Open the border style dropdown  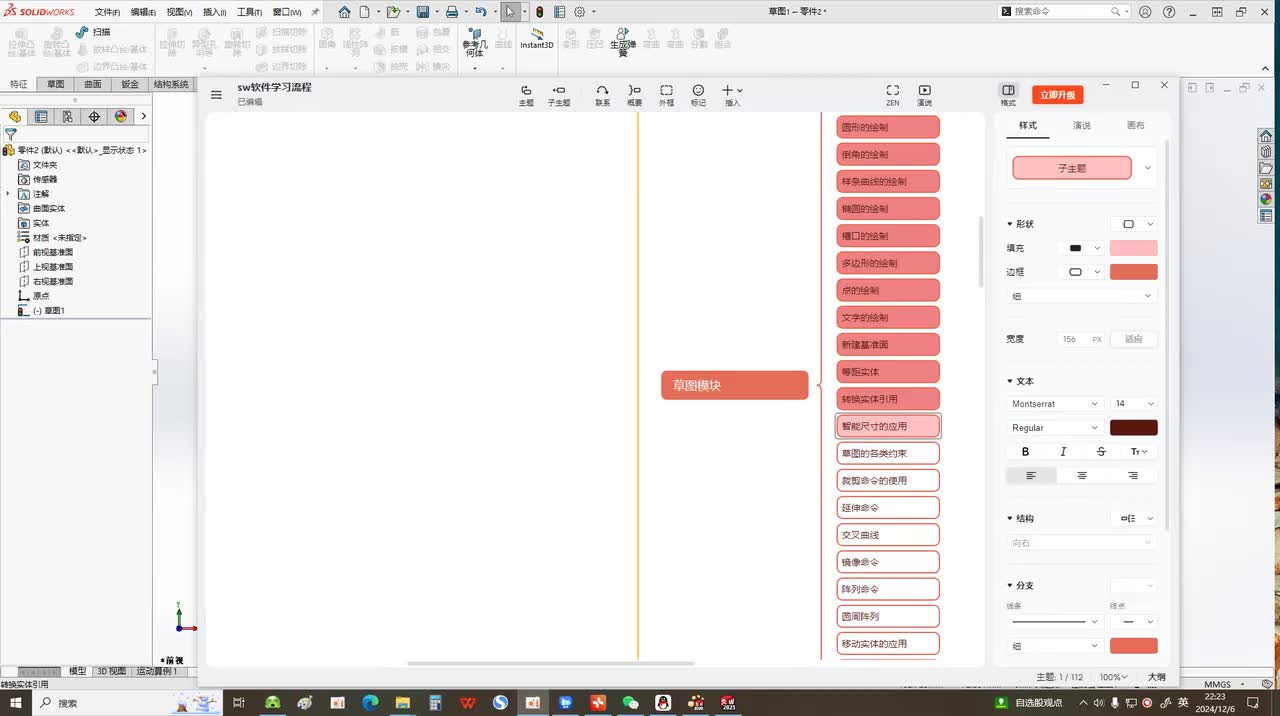click(x=1081, y=272)
